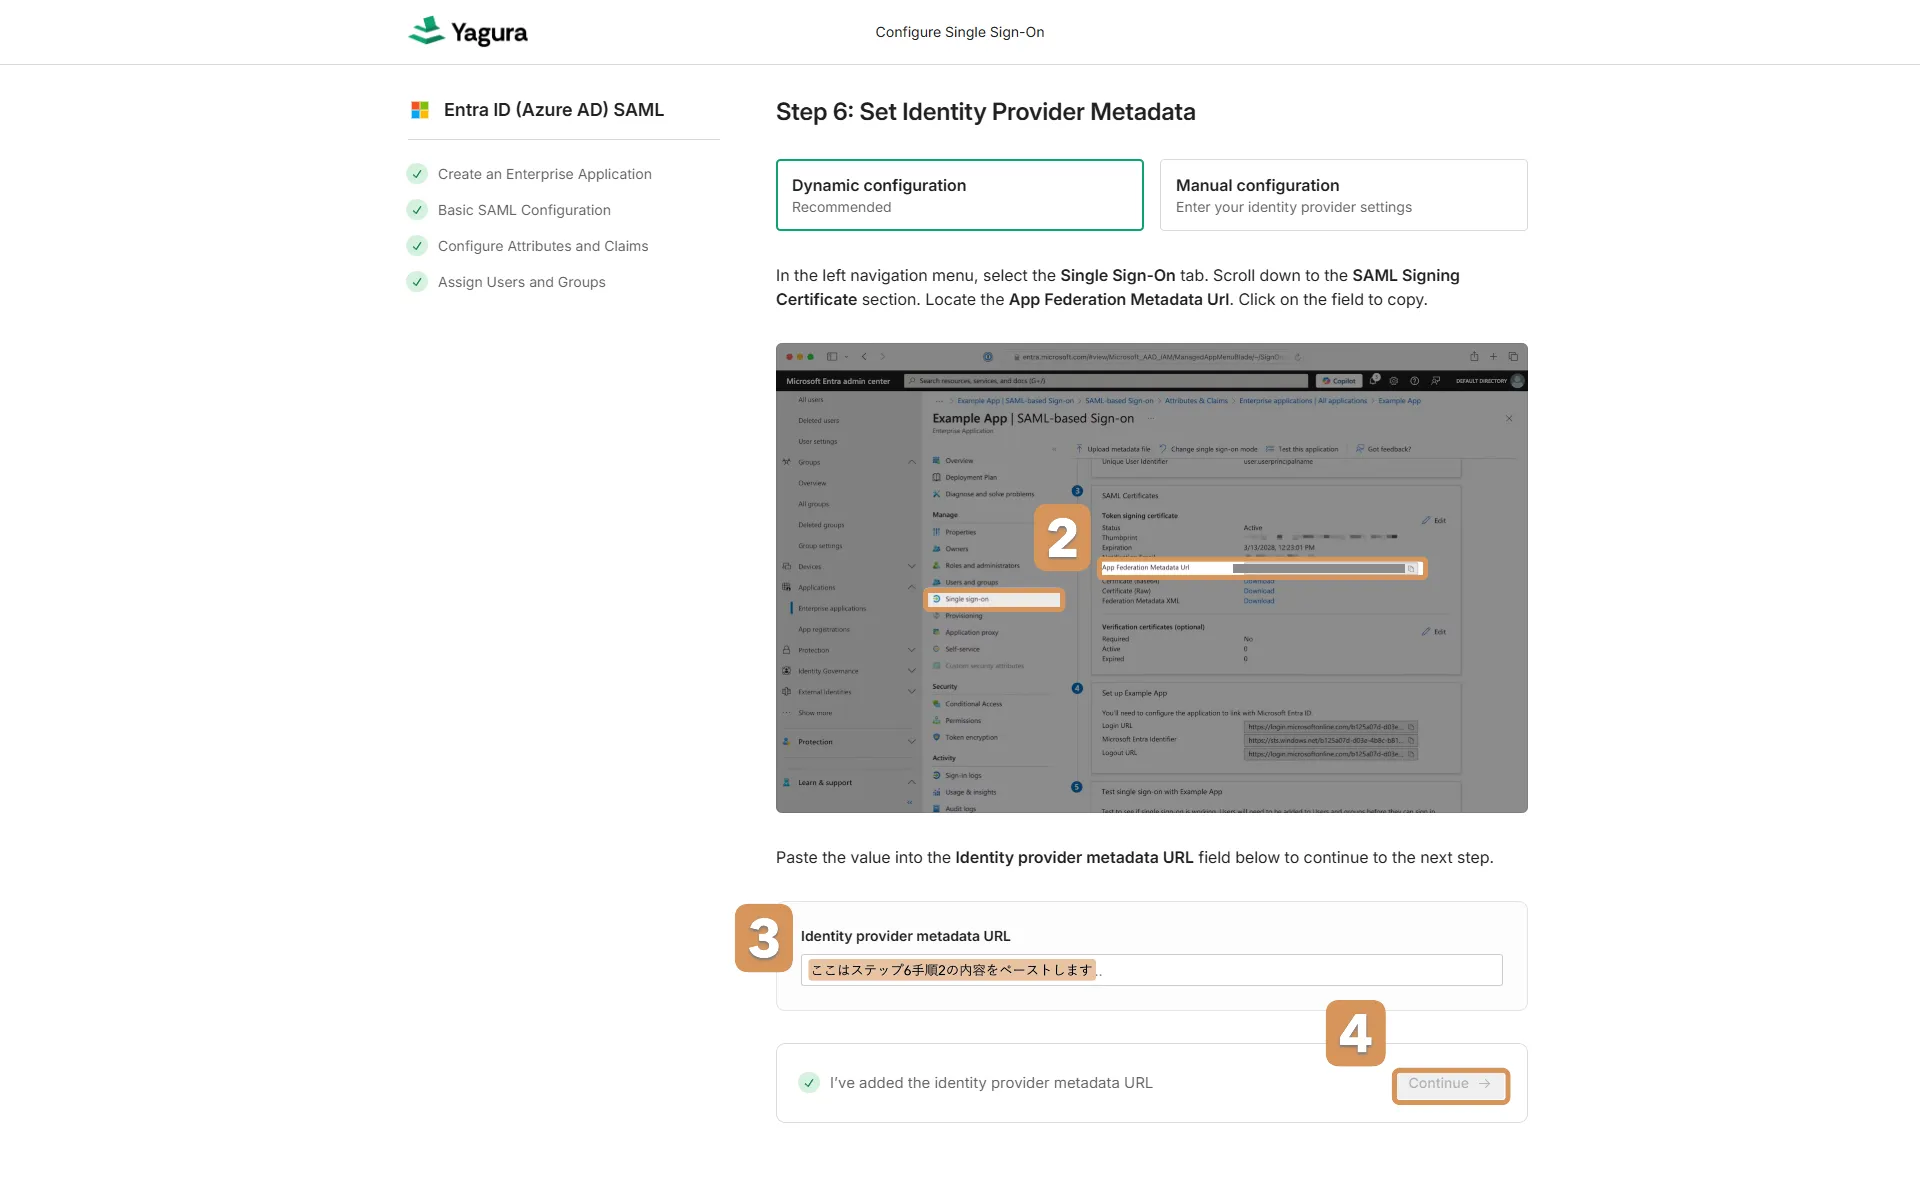
Task: Open the Create an Enterprise Application step
Action: click(x=544, y=174)
